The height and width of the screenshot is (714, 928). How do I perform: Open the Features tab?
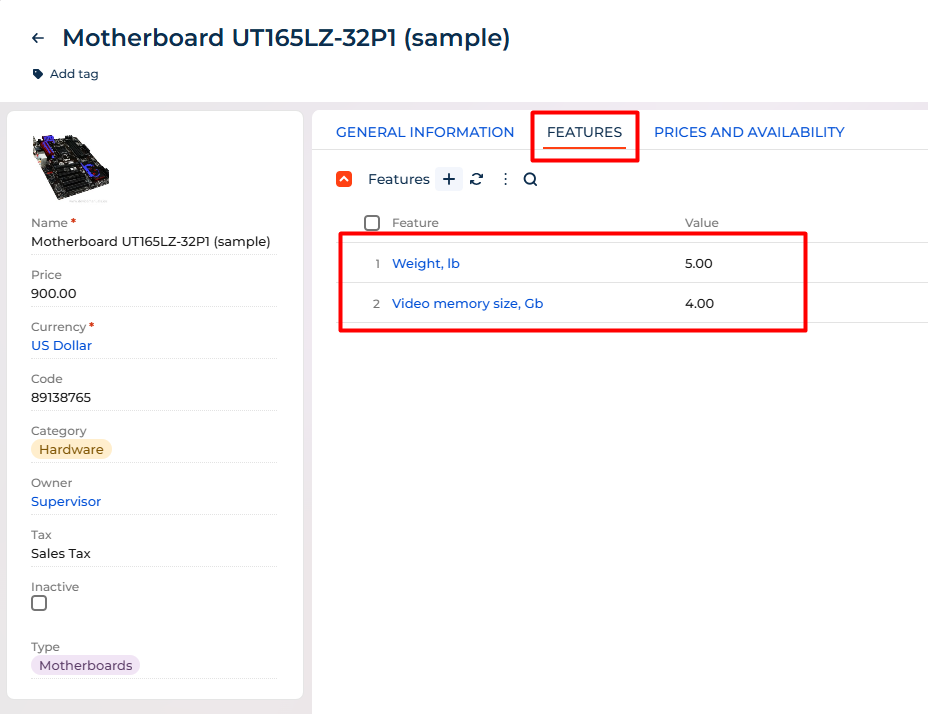pos(584,132)
